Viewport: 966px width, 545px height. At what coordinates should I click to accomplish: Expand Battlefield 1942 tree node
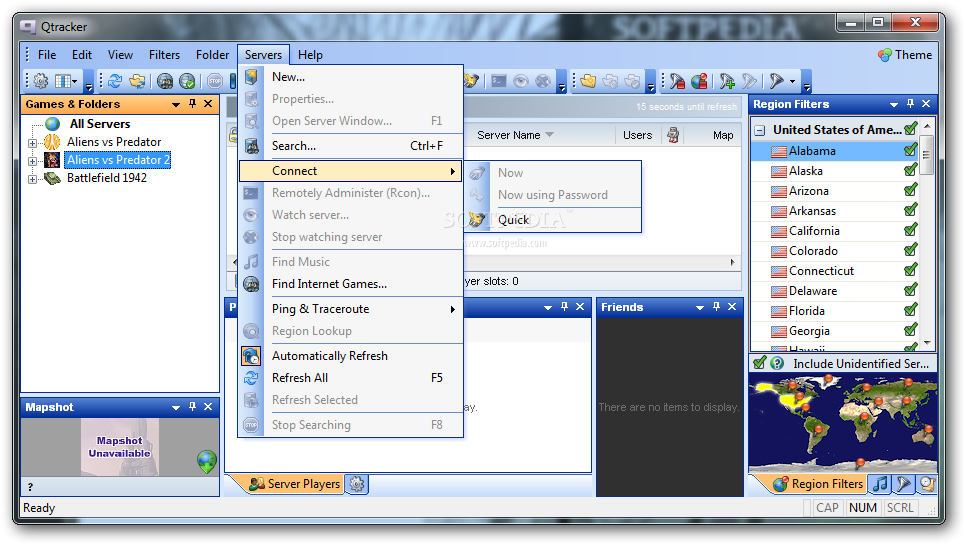(x=33, y=179)
